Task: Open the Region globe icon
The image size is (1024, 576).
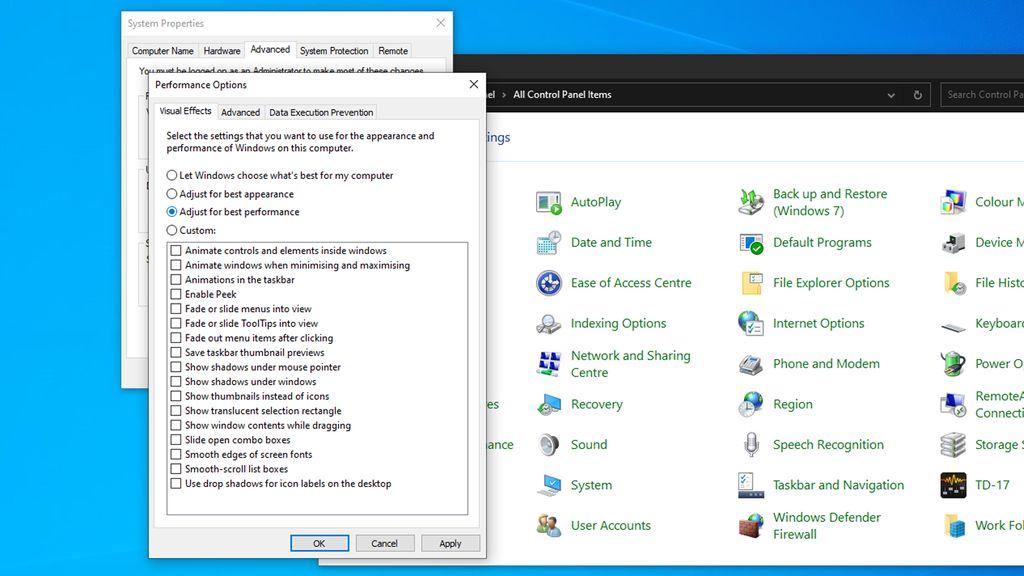Action: (751, 405)
